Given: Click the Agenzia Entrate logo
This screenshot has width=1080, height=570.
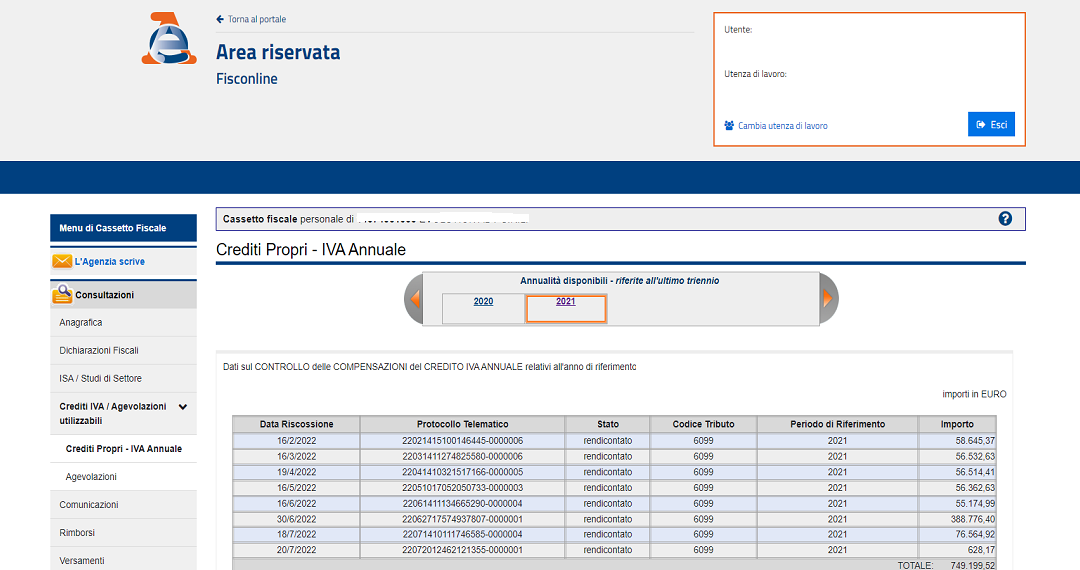Looking at the screenshot, I should pos(169,39).
